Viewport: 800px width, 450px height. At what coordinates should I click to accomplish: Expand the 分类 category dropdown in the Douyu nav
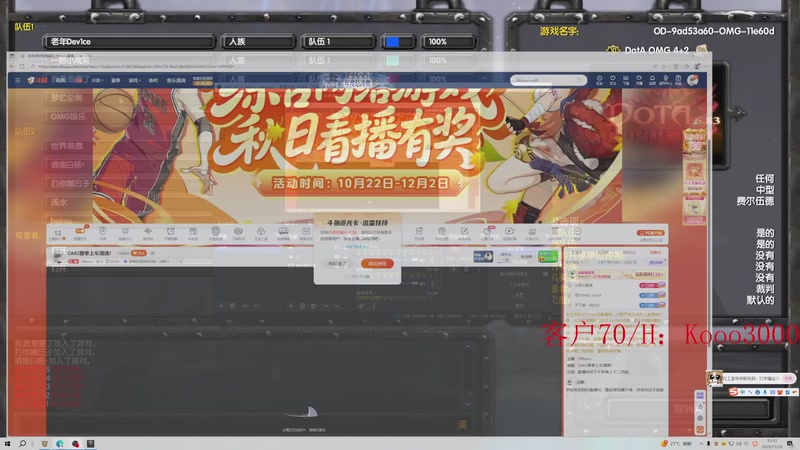tap(97, 80)
